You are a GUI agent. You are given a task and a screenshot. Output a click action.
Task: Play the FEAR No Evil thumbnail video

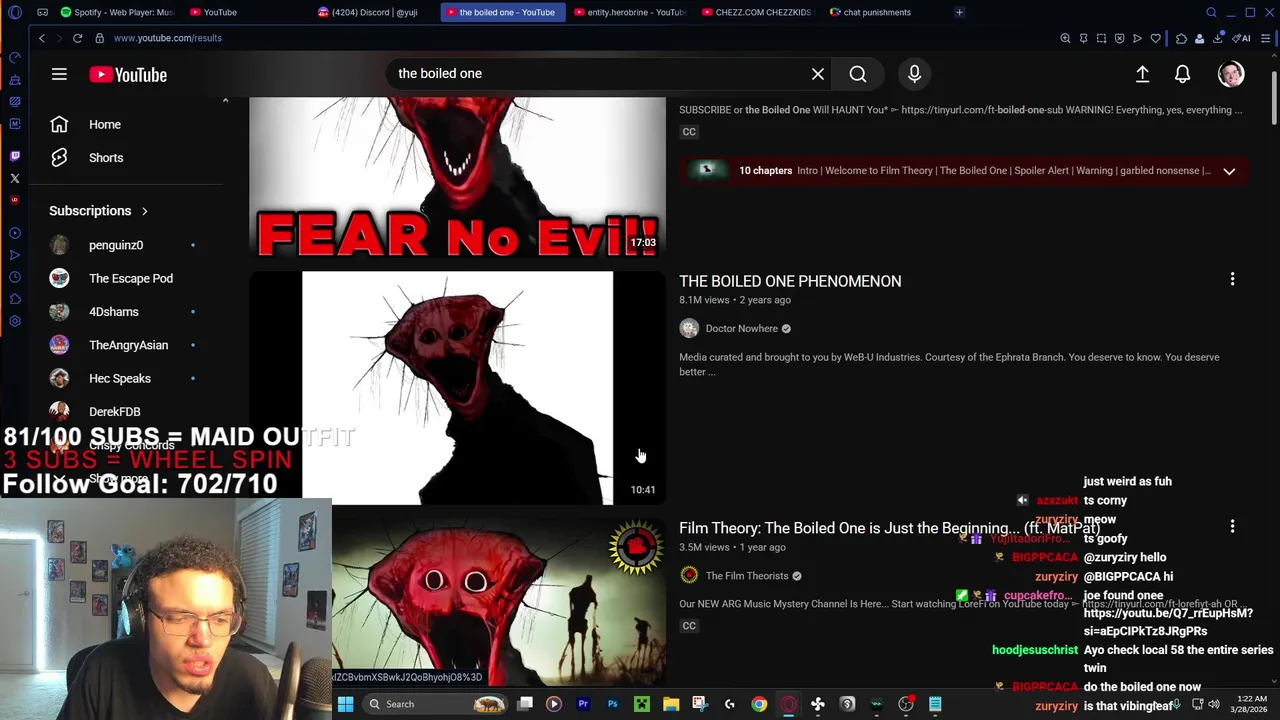click(x=457, y=177)
